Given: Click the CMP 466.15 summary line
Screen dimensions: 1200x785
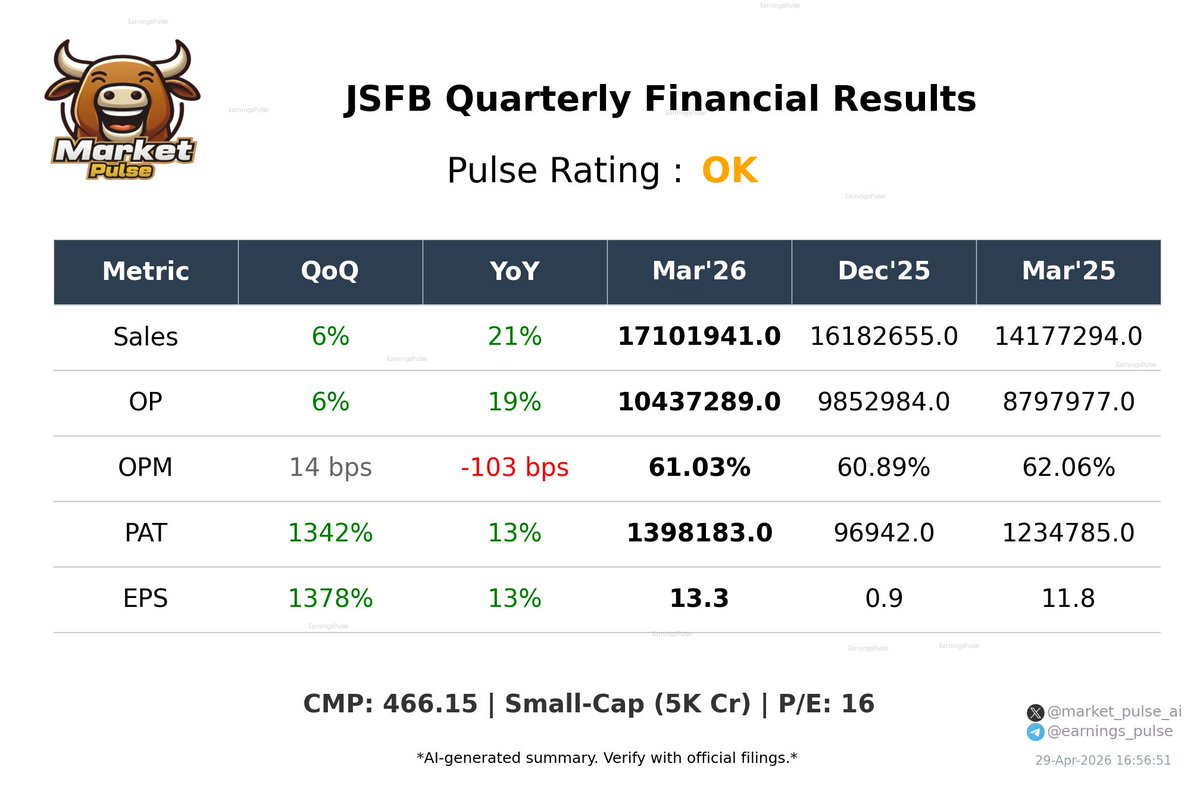Looking at the screenshot, I should [589, 704].
